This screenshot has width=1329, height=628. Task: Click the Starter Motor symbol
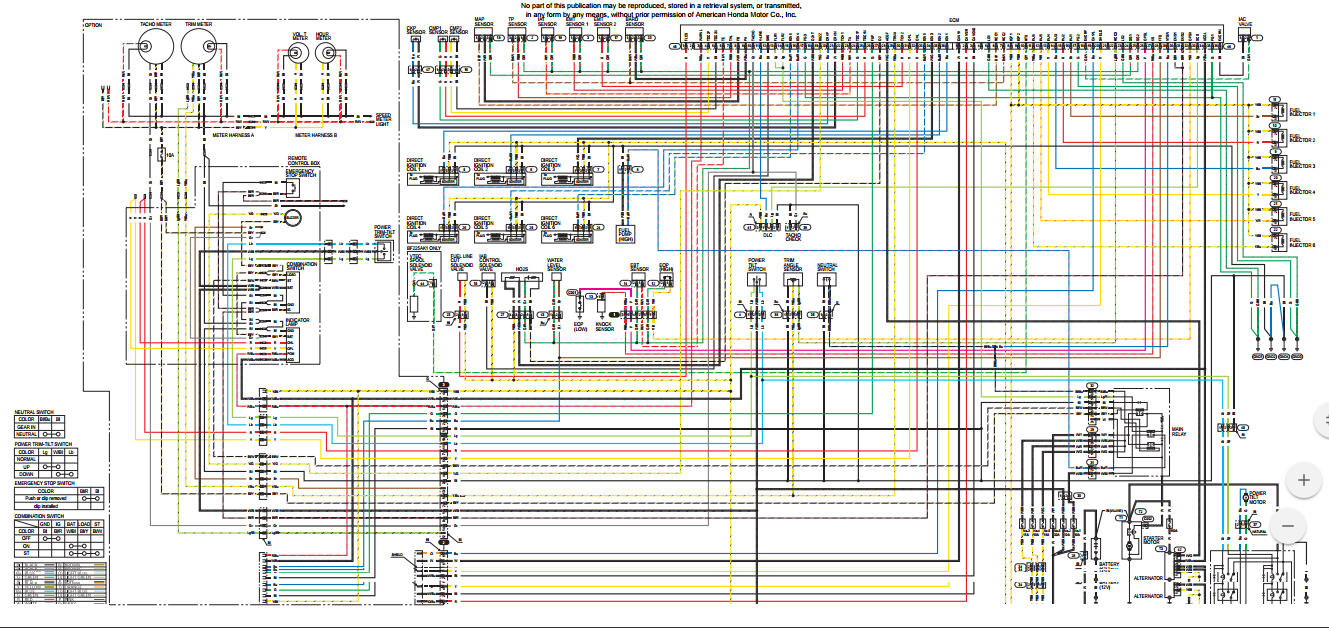click(1133, 540)
